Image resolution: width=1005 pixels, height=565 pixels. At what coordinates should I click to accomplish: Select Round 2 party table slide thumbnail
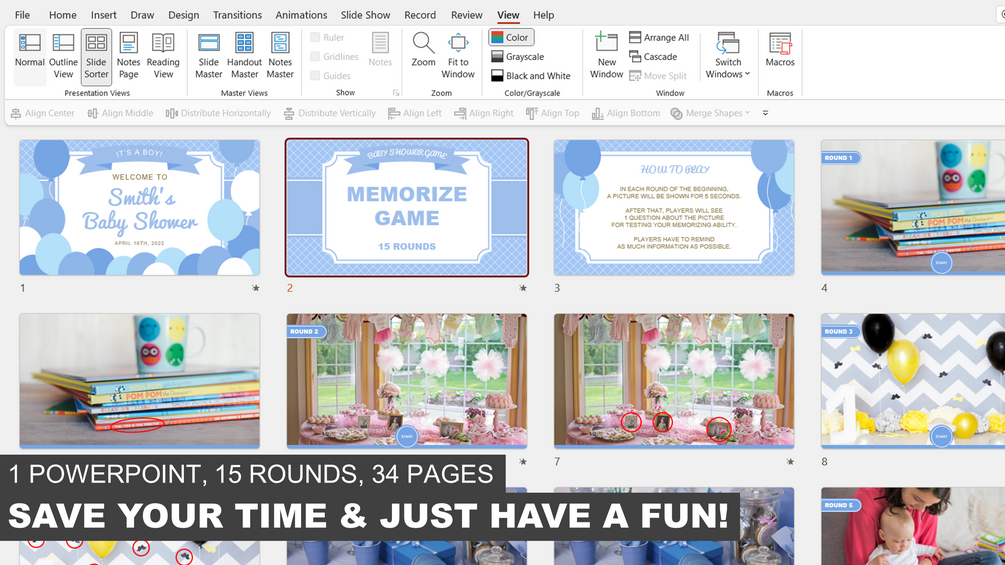[x=407, y=381]
